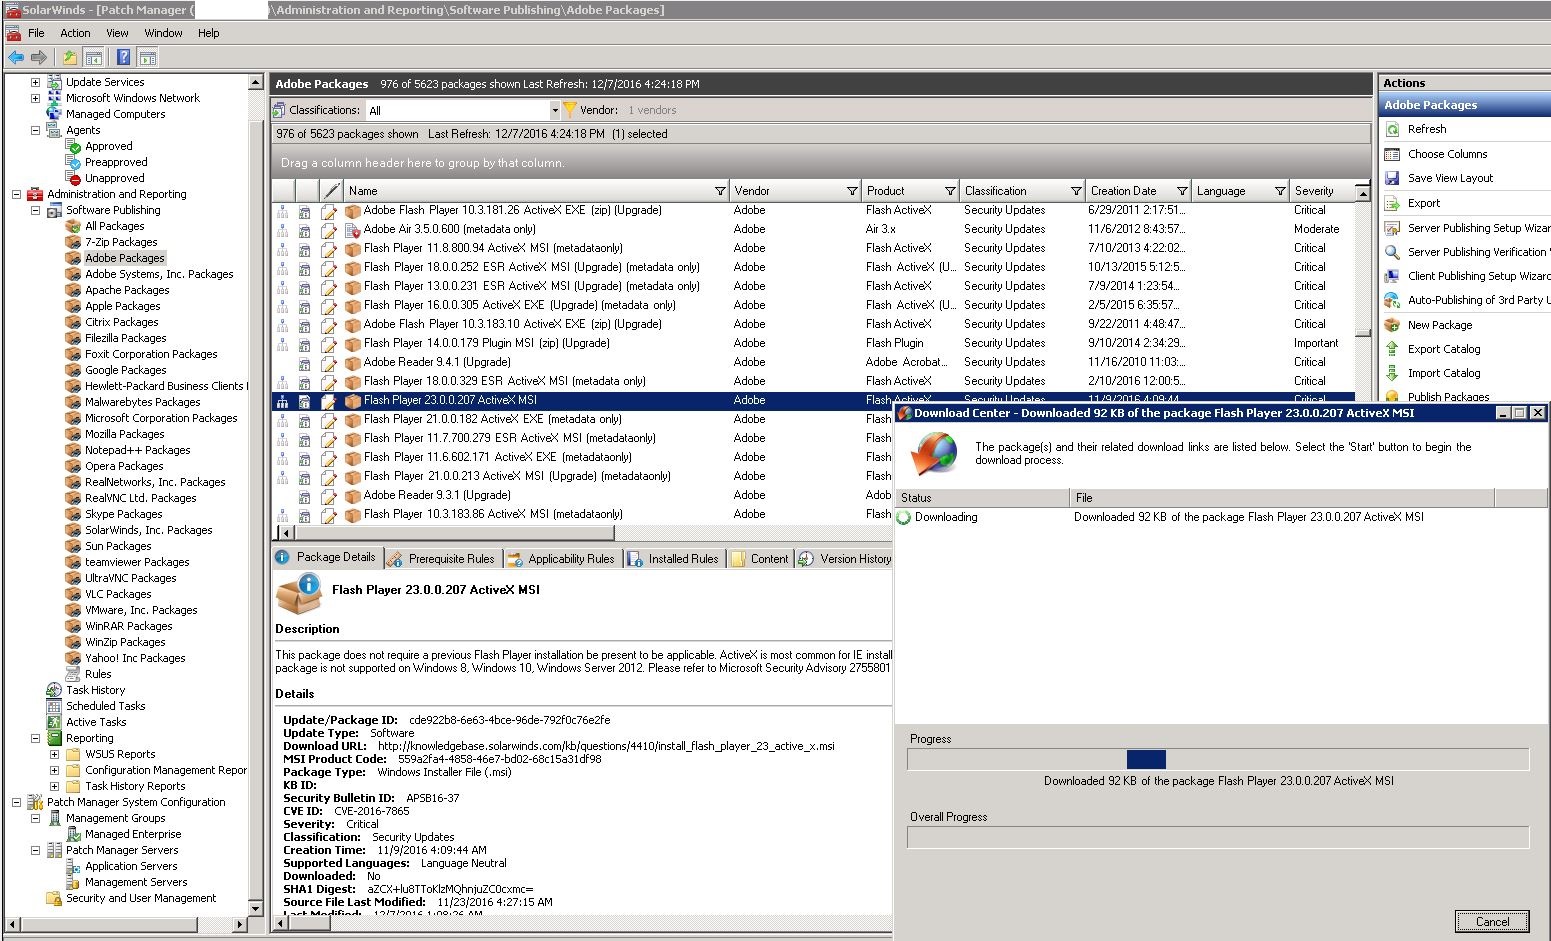Click the New Package action link

(1440, 325)
